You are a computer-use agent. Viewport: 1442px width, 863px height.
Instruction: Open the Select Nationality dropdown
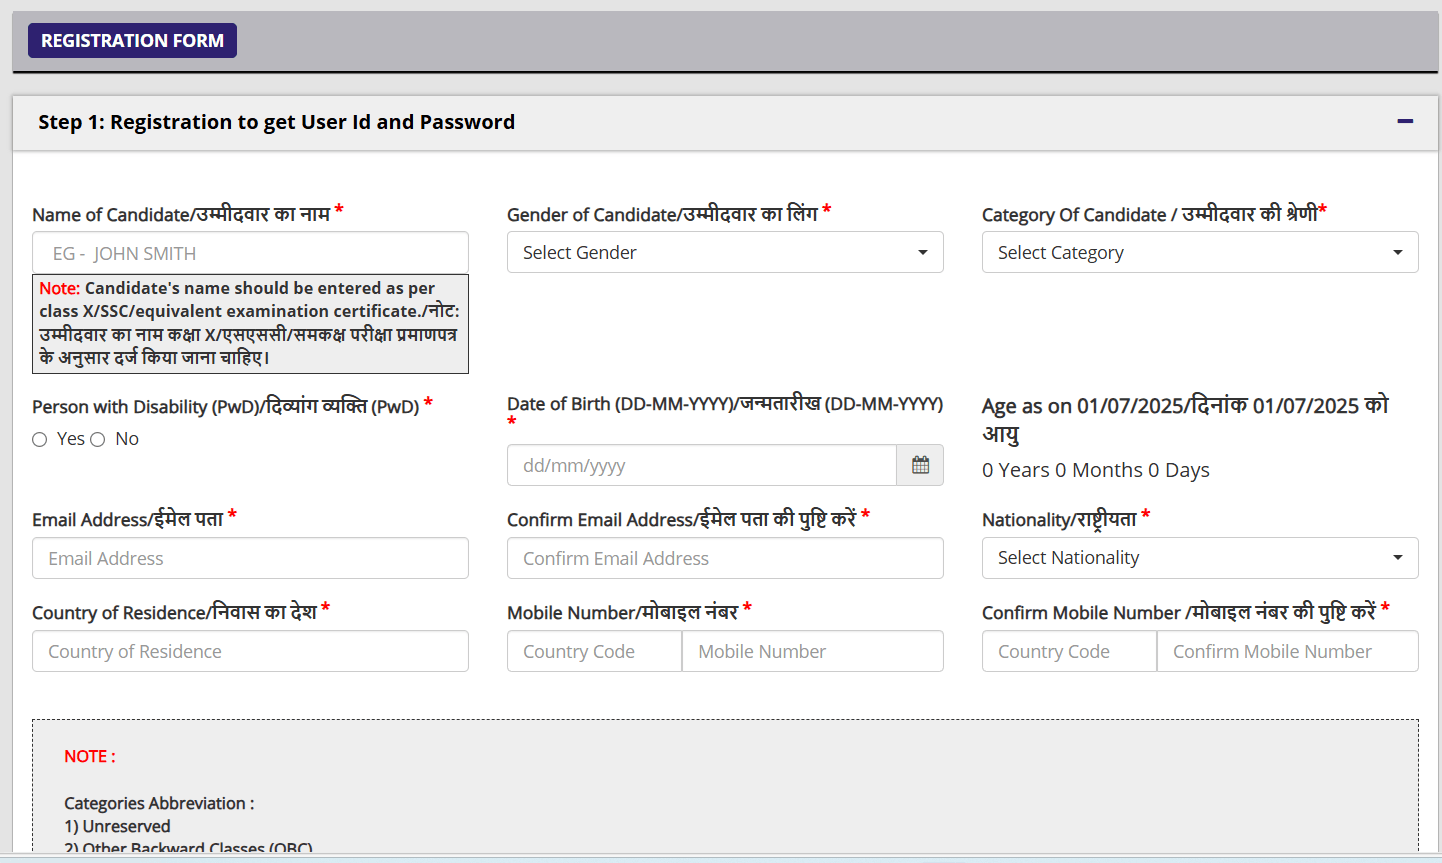pos(1199,558)
